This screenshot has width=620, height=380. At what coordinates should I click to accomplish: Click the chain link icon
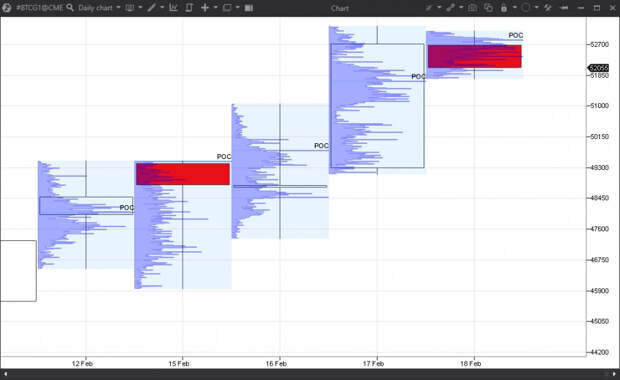coord(450,8)
